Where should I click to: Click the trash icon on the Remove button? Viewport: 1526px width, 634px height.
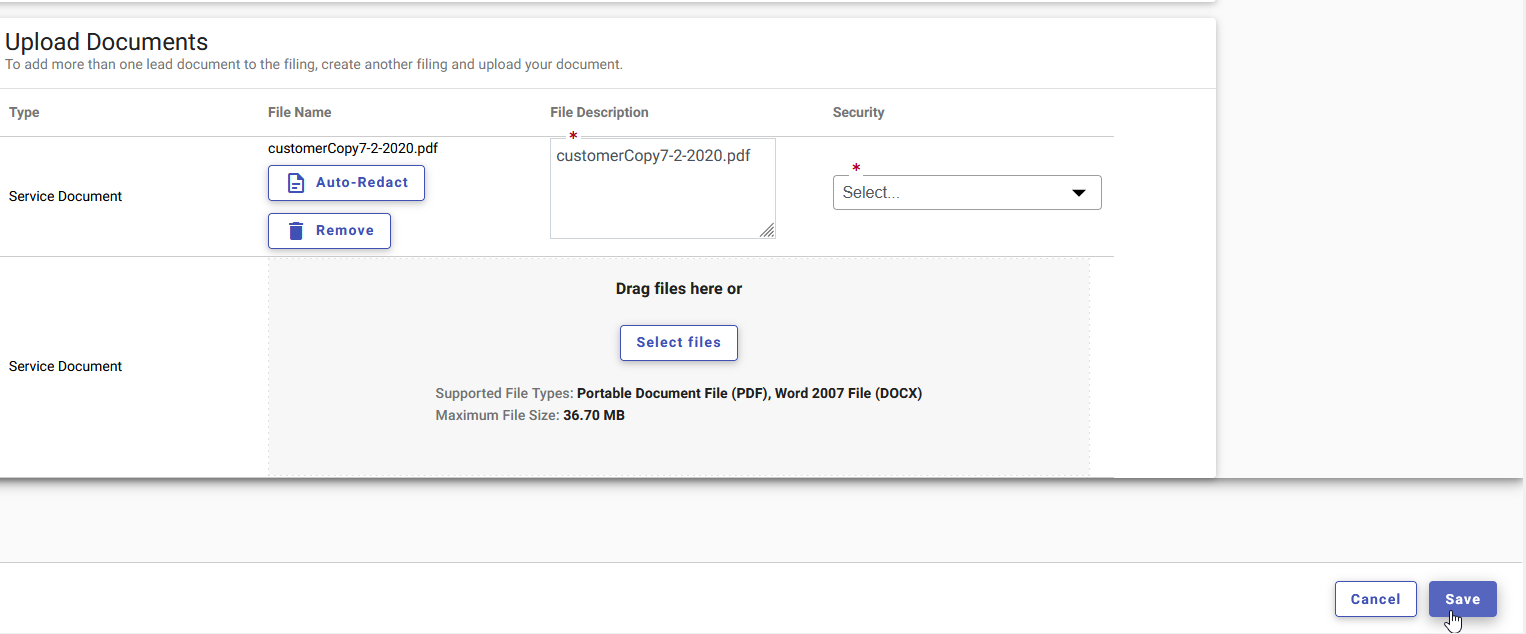tap(295, 230)
